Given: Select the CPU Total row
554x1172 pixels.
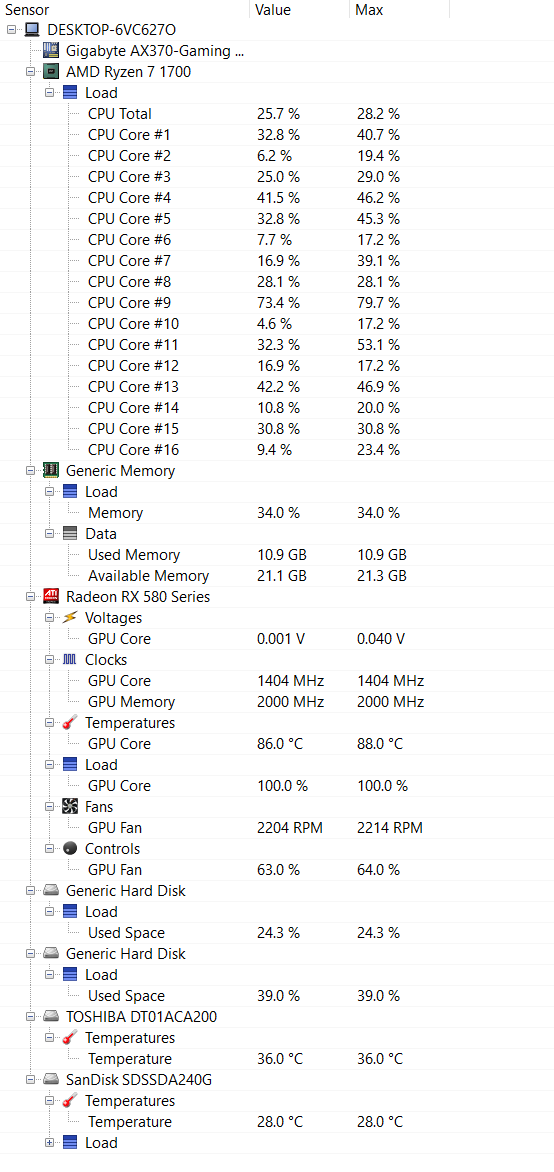Looking at the screenshot, I should [x=277, y=114].
